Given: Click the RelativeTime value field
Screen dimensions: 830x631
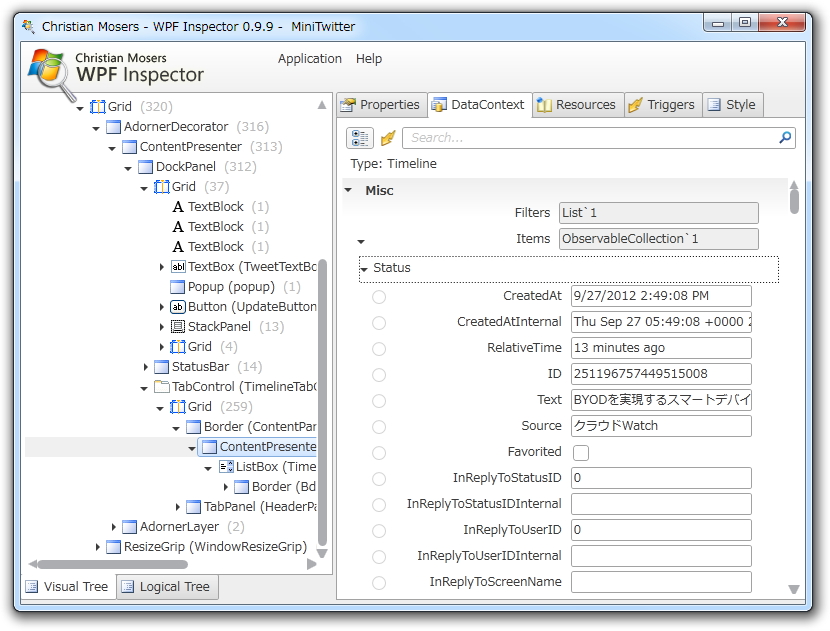Looking at the screenshot, I should pyautogui.click(x=661, y=348).
